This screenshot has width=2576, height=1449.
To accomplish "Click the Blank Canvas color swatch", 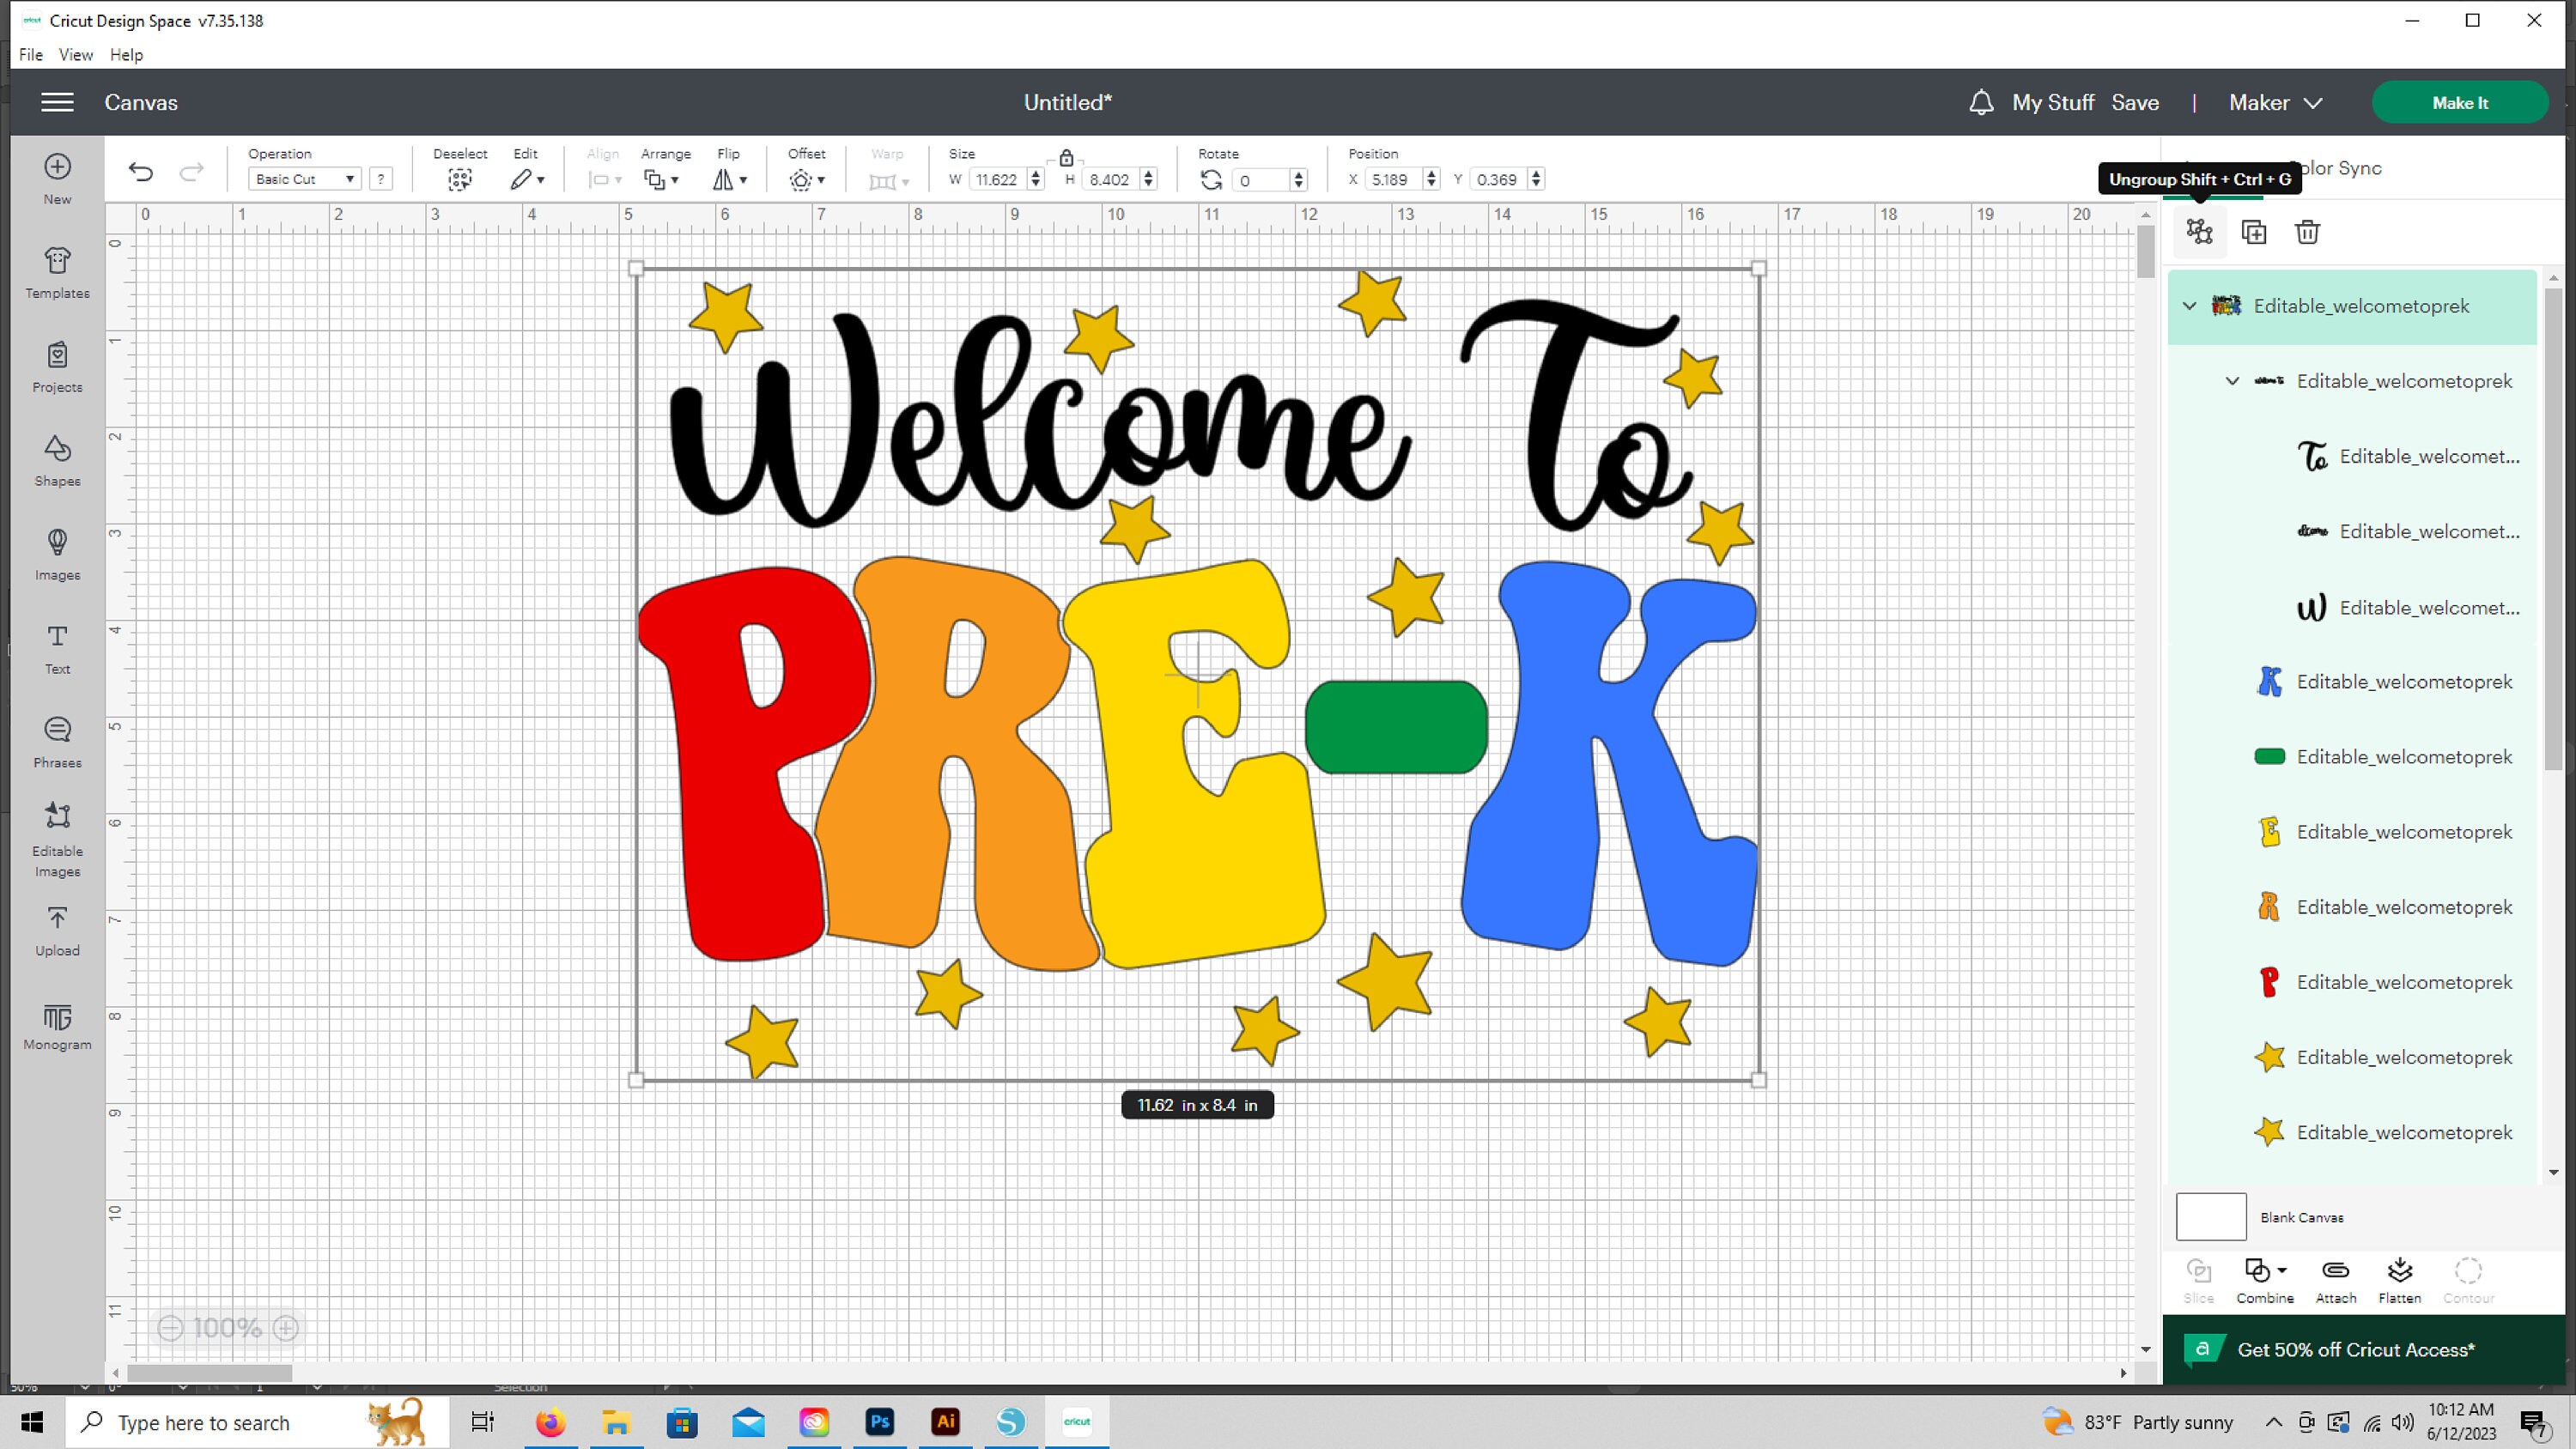I will click(2210, 1216).
